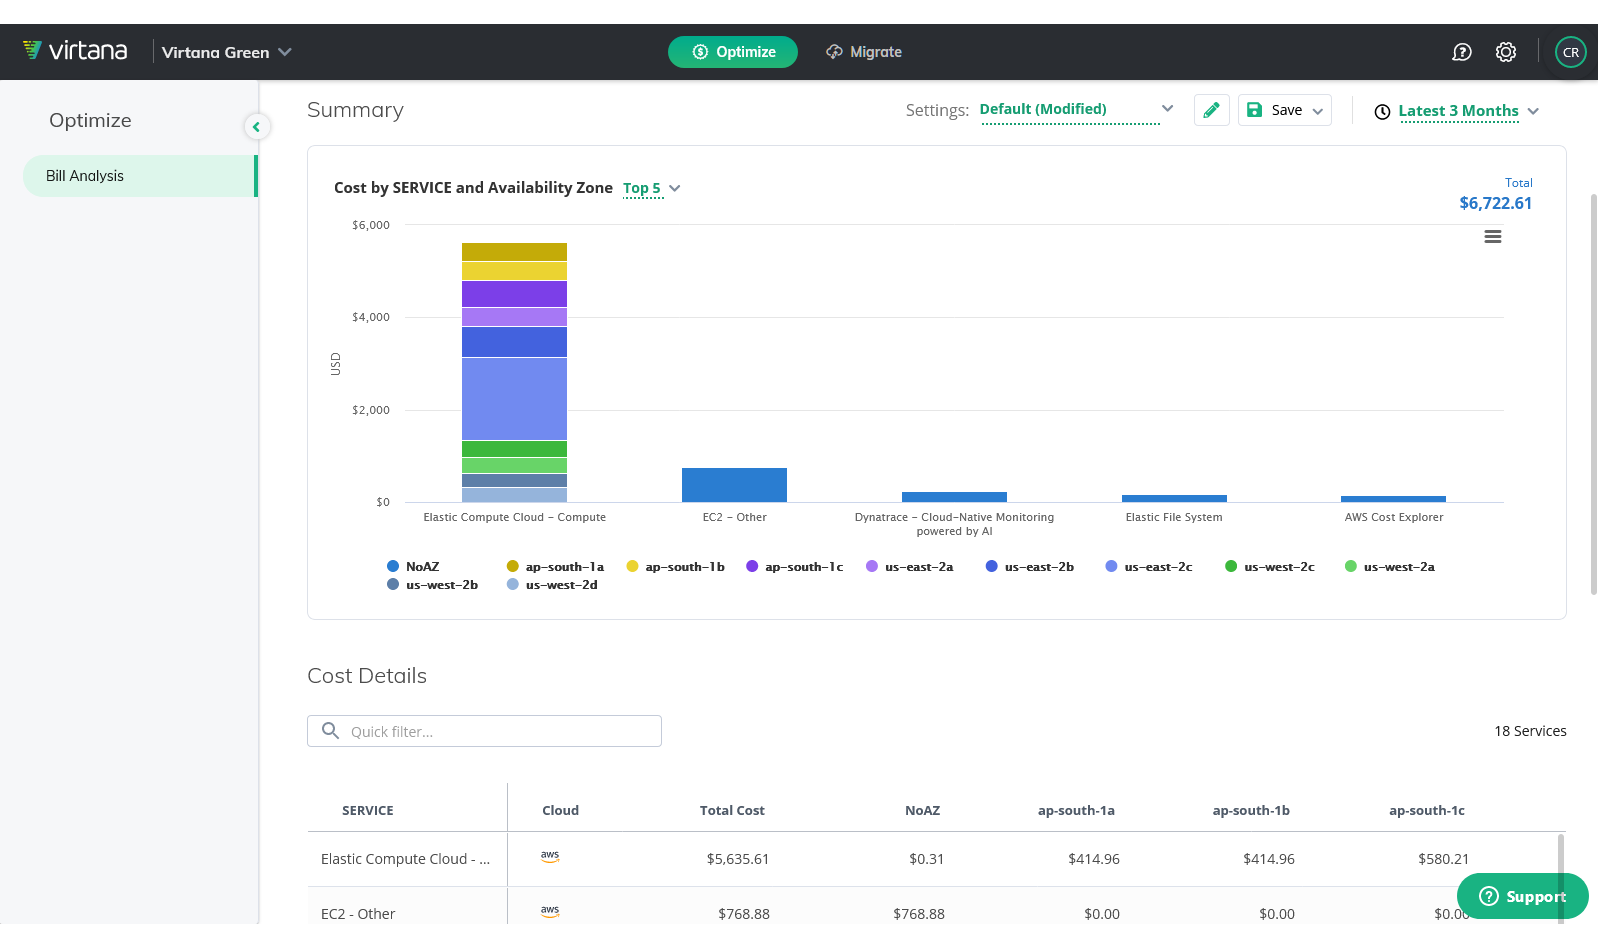The width and height of the screenshot is (1598, 948).
Task: Open the Virtana Green organization dropdown
Action: [x=227, y=52]
